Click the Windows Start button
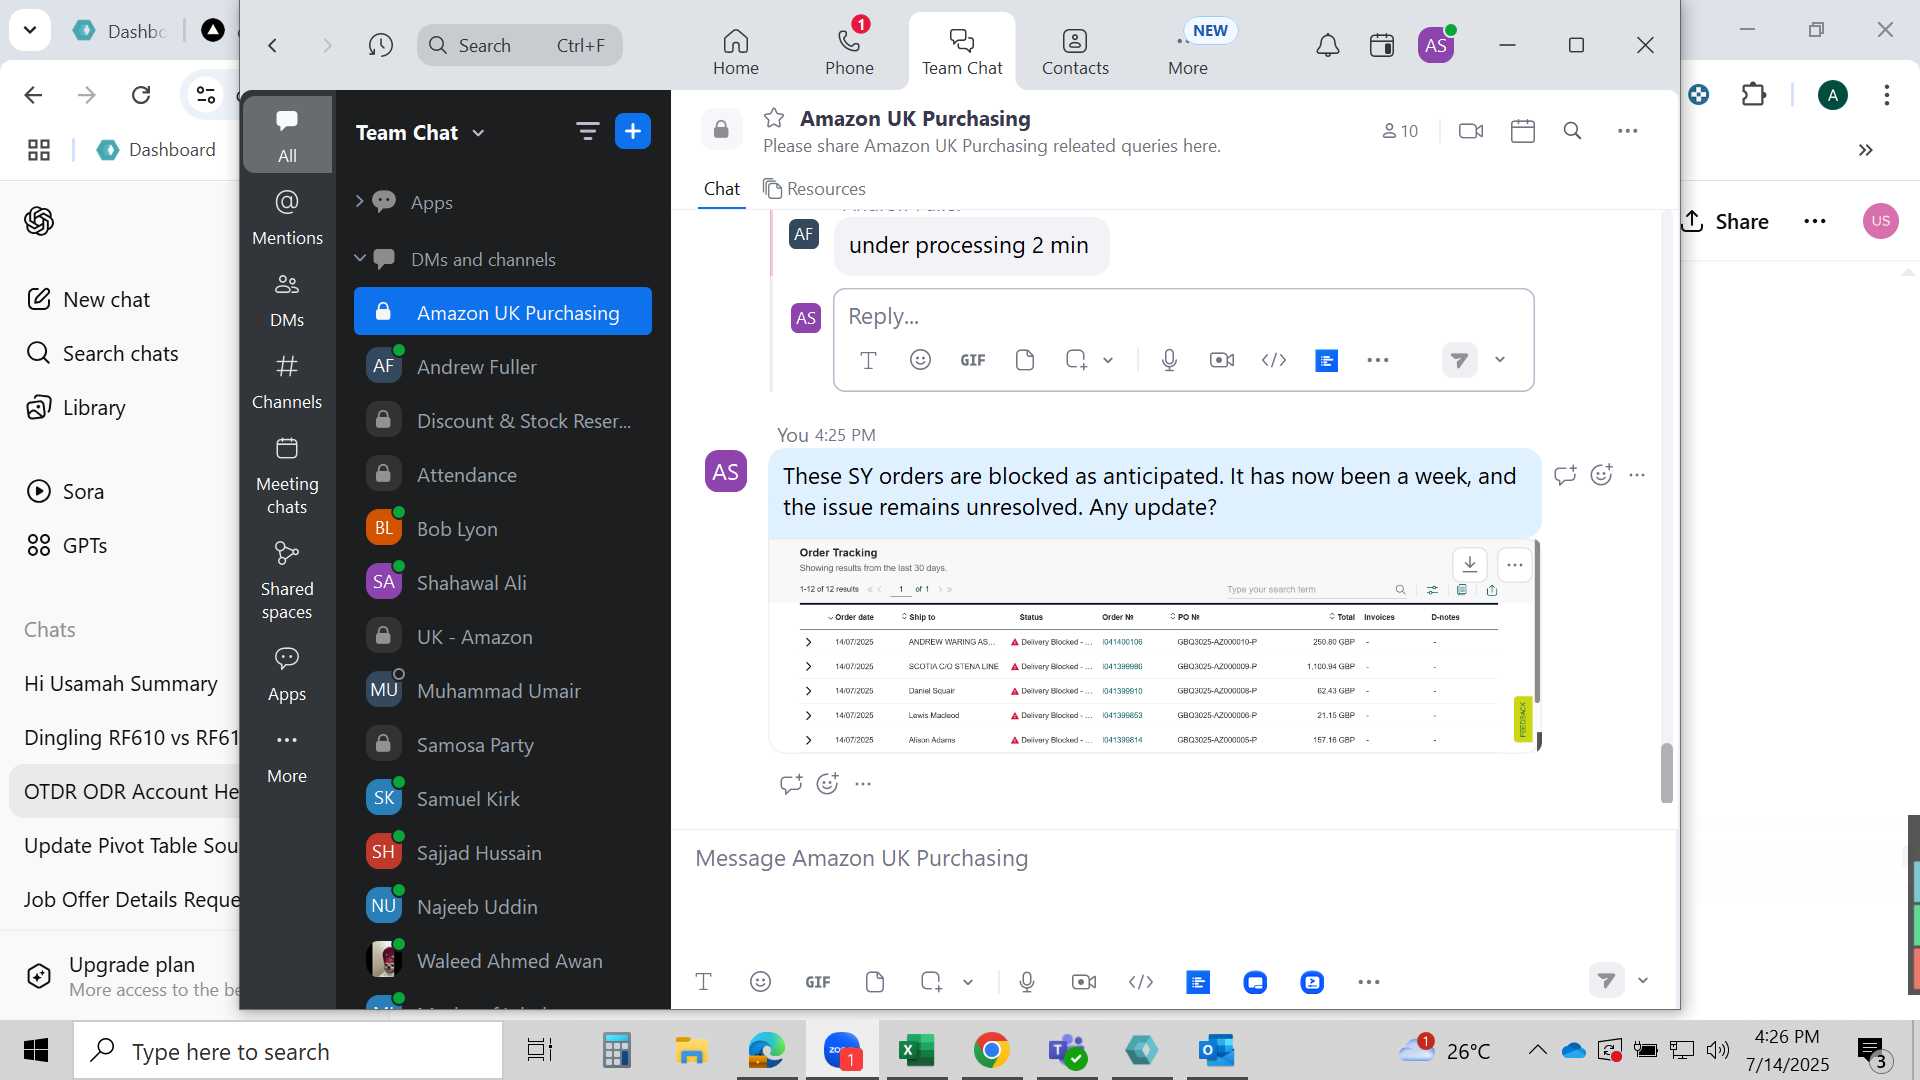1920x1080 pixels. pos(36,1050)
